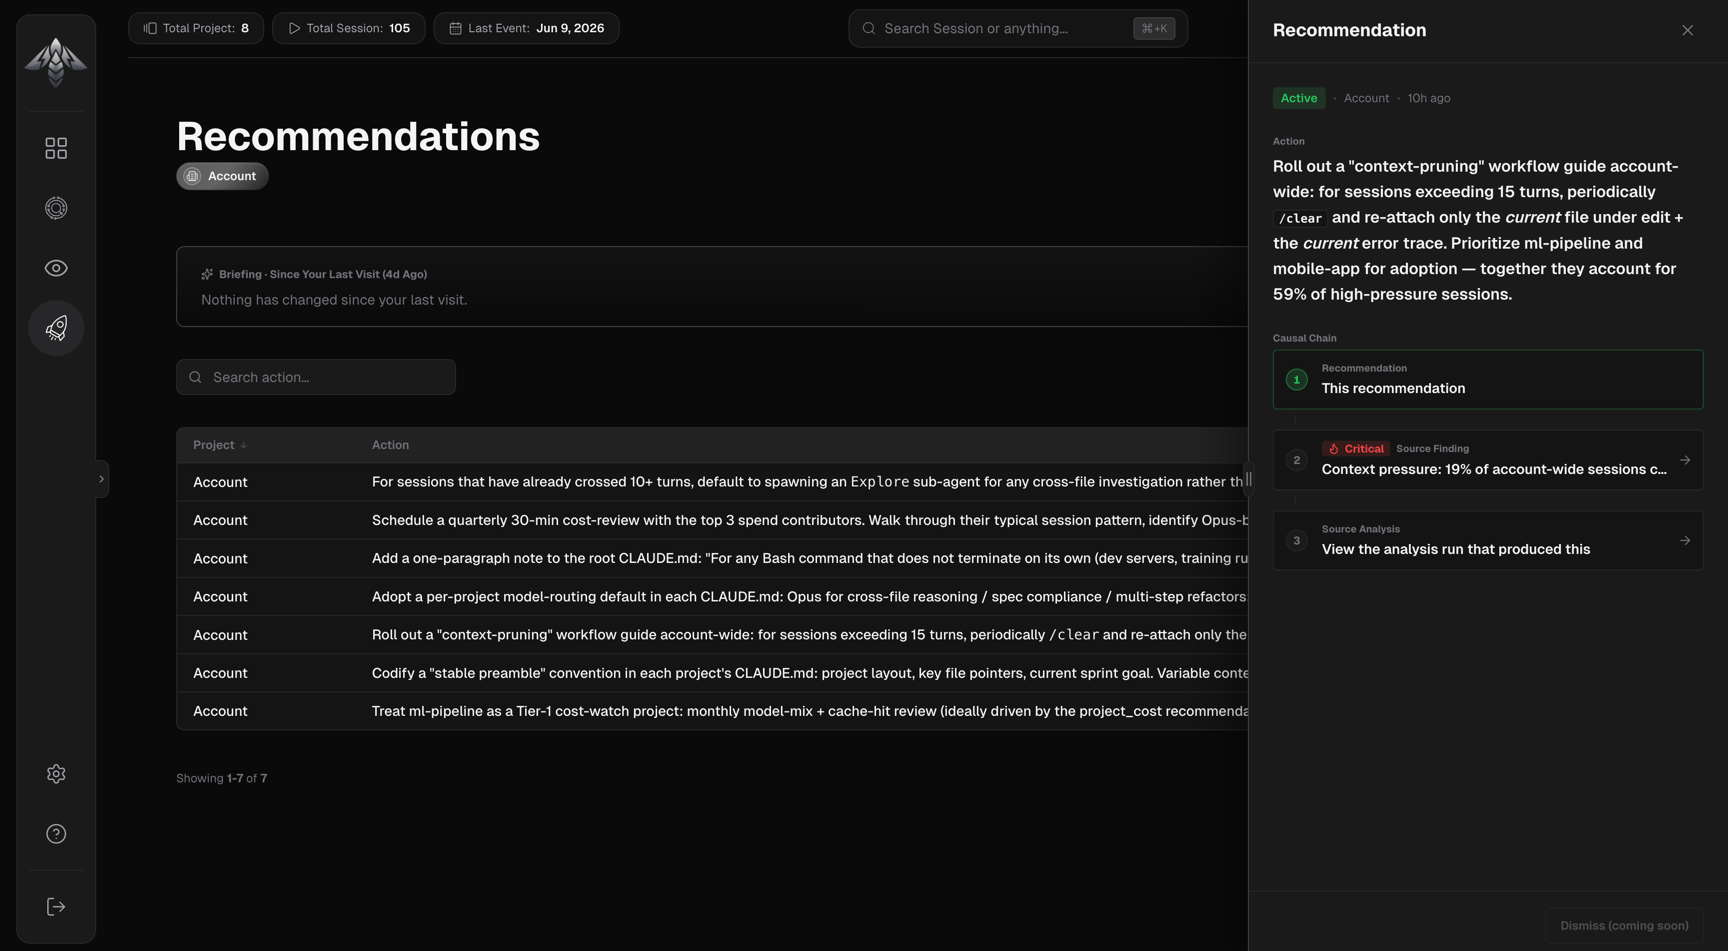The height and width of the screenshot is (951, 1728).
Task: Focus the Search Session input field
Action: click(x=1018, y=28)
